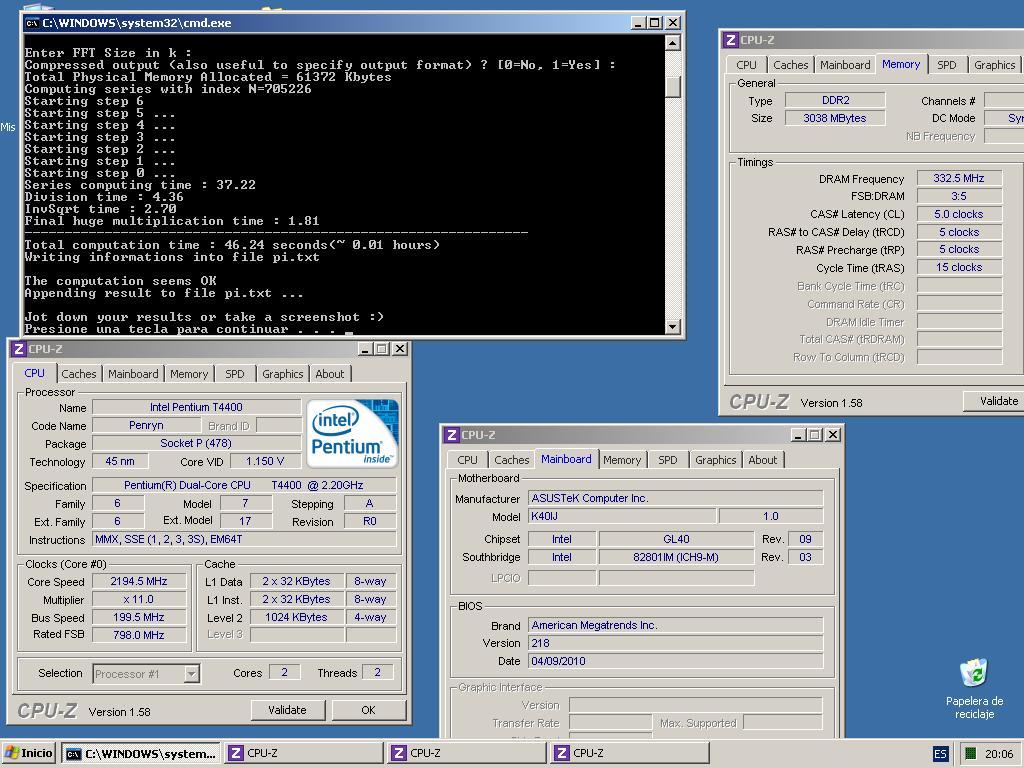
Task: Click the Cycle Time value 15 clocks
Action: 959,267
